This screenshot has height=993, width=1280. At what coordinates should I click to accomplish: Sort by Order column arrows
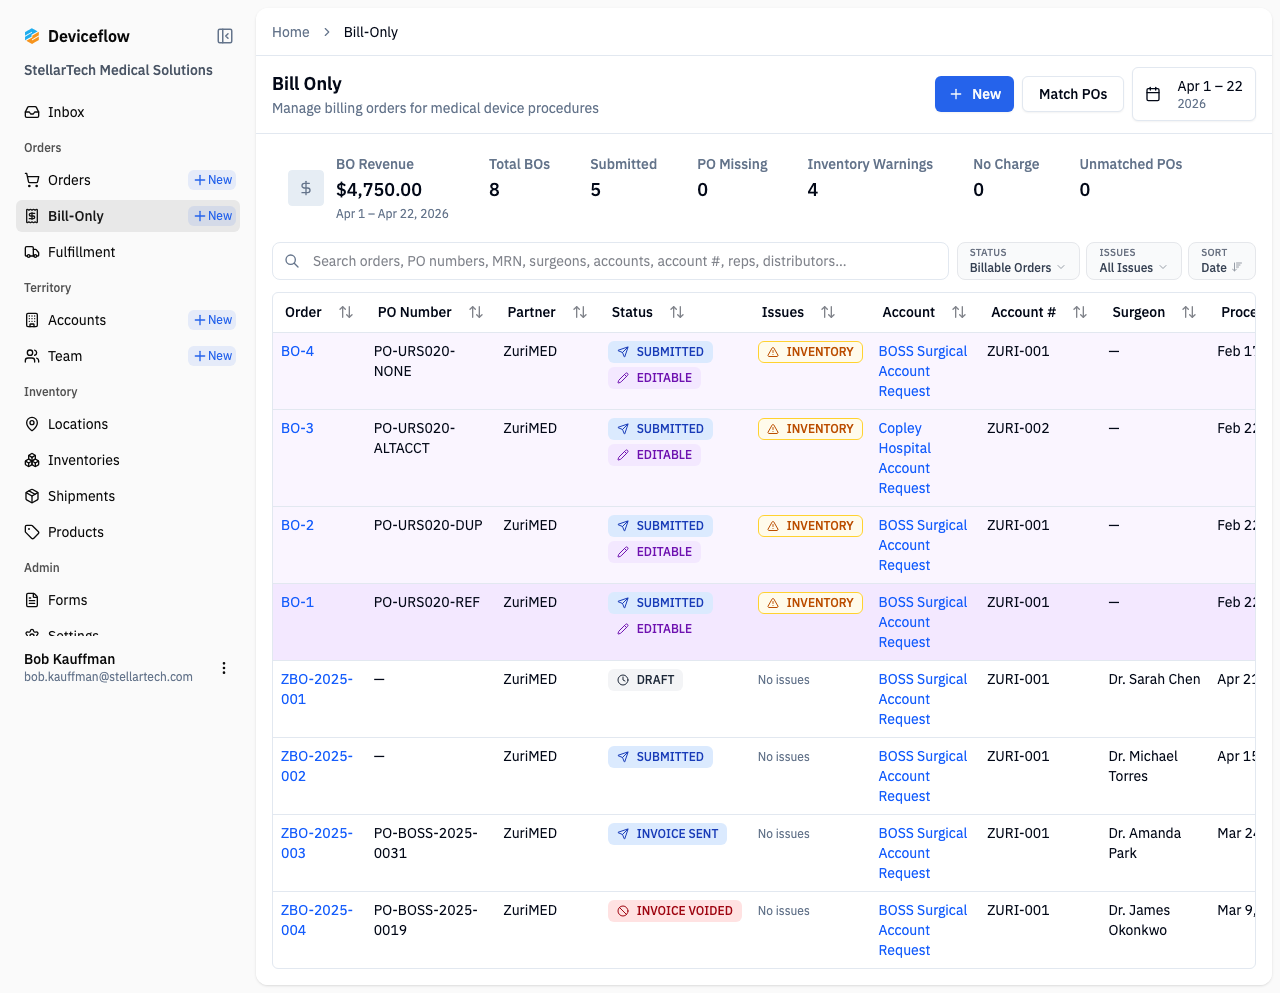(x=346, y=312)
